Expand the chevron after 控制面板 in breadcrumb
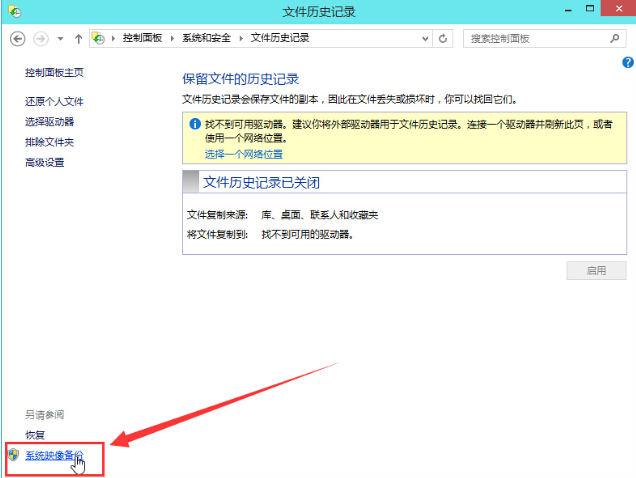The width and height of the screenshot is (636, 478). 174,38
